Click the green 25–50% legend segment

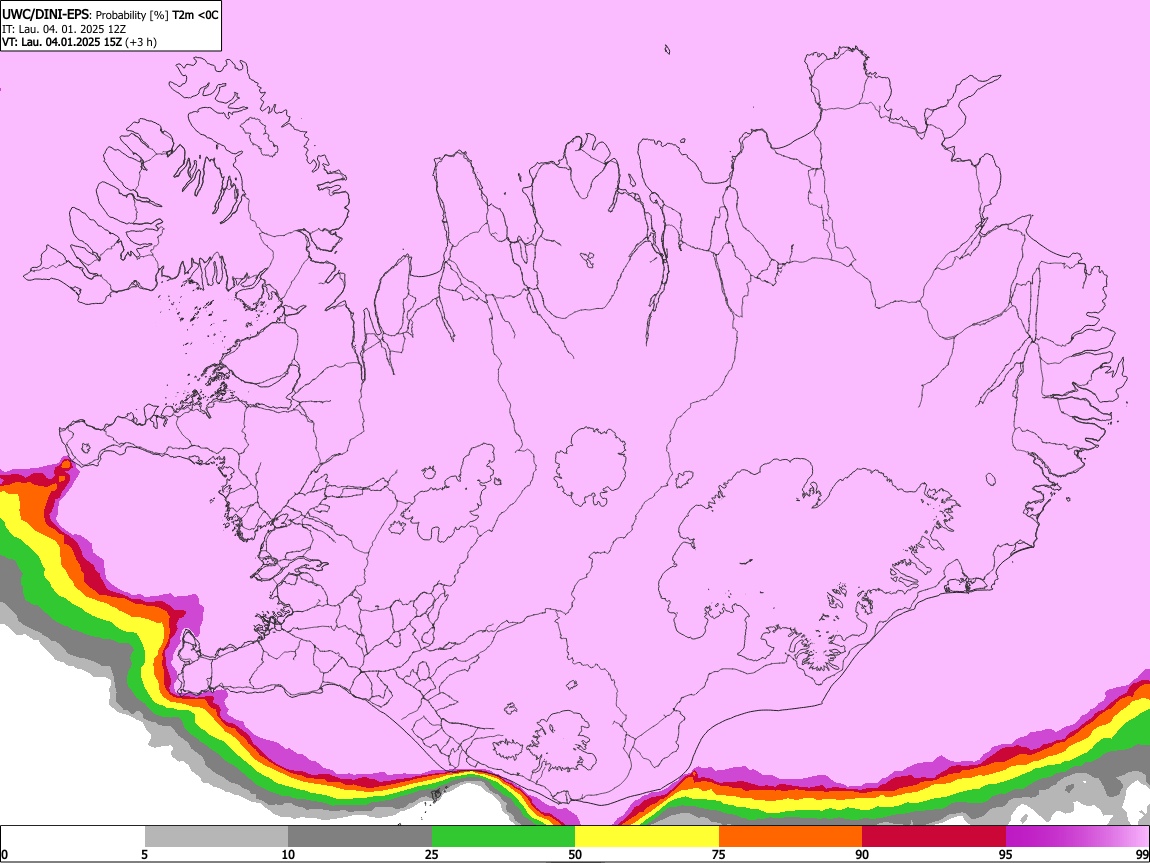coord(503,837)
